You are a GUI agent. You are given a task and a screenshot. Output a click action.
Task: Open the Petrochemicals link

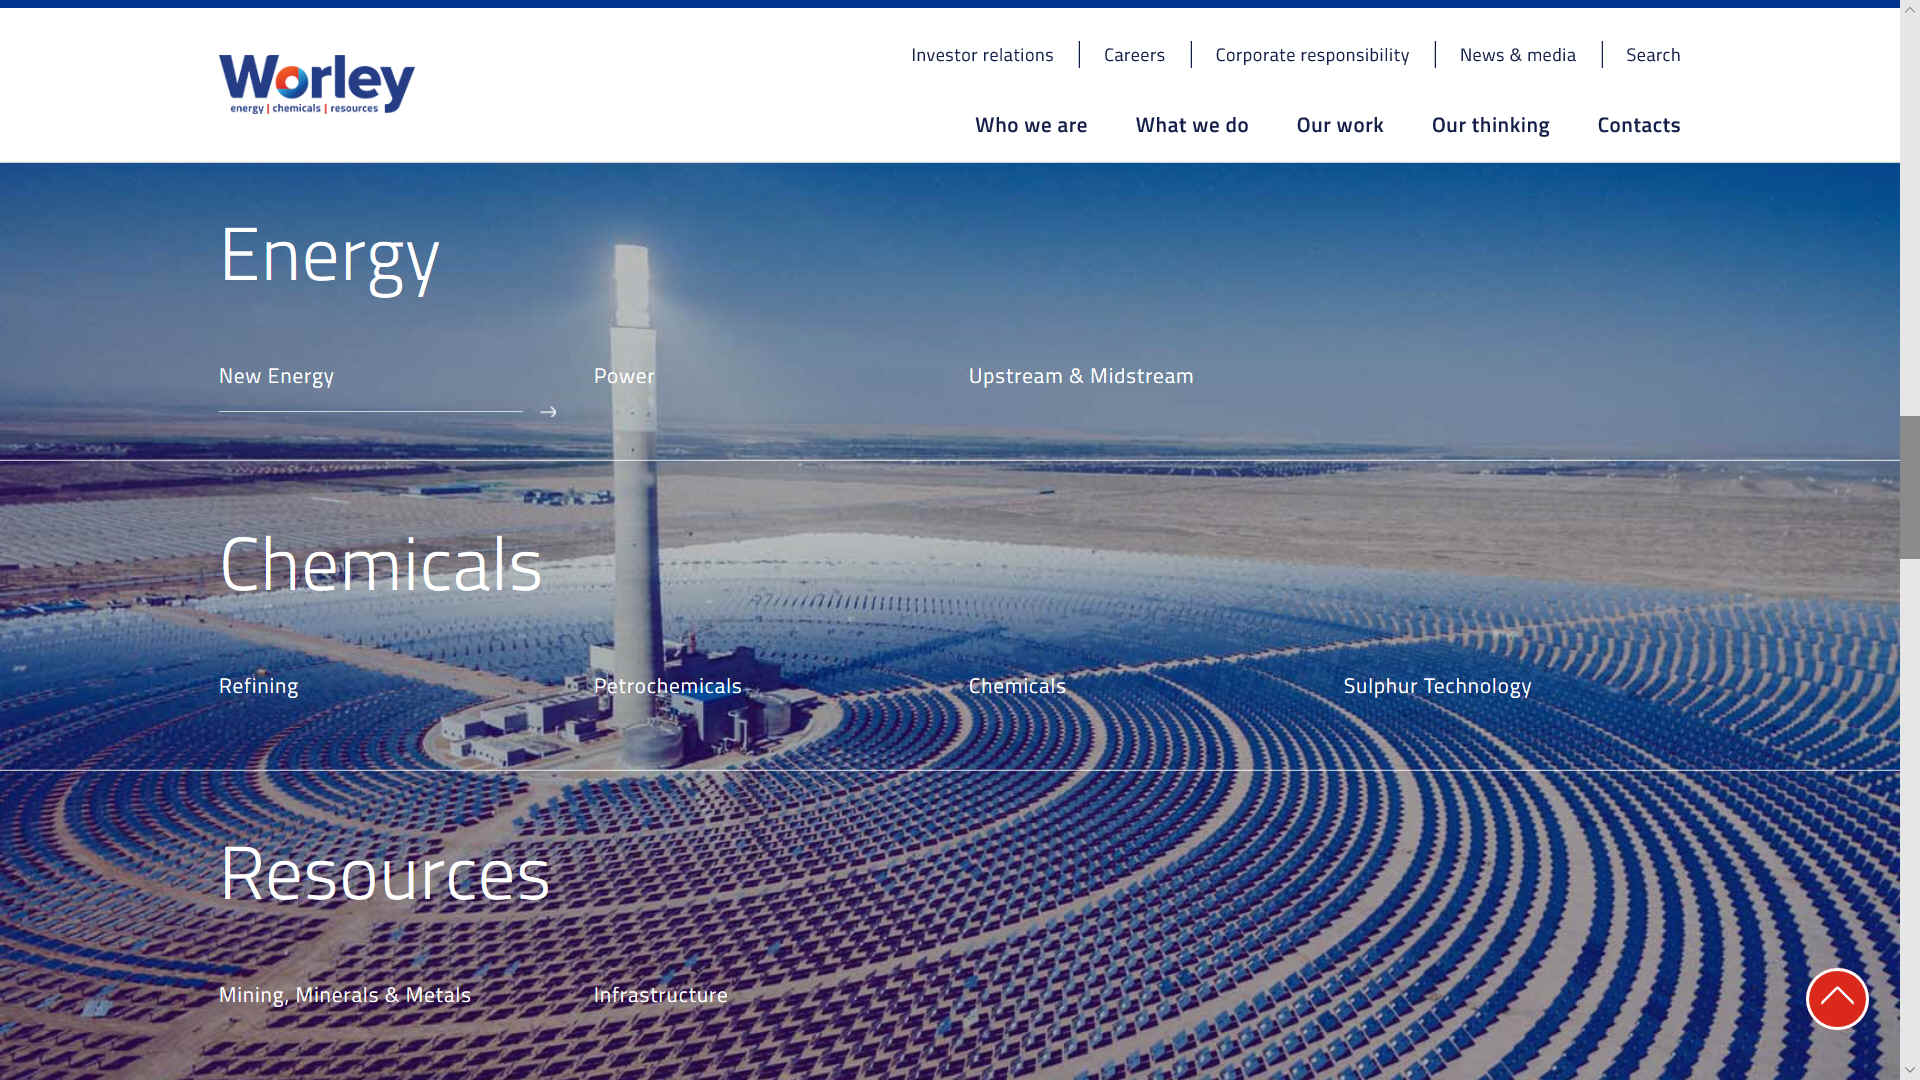tap(667, 686)
